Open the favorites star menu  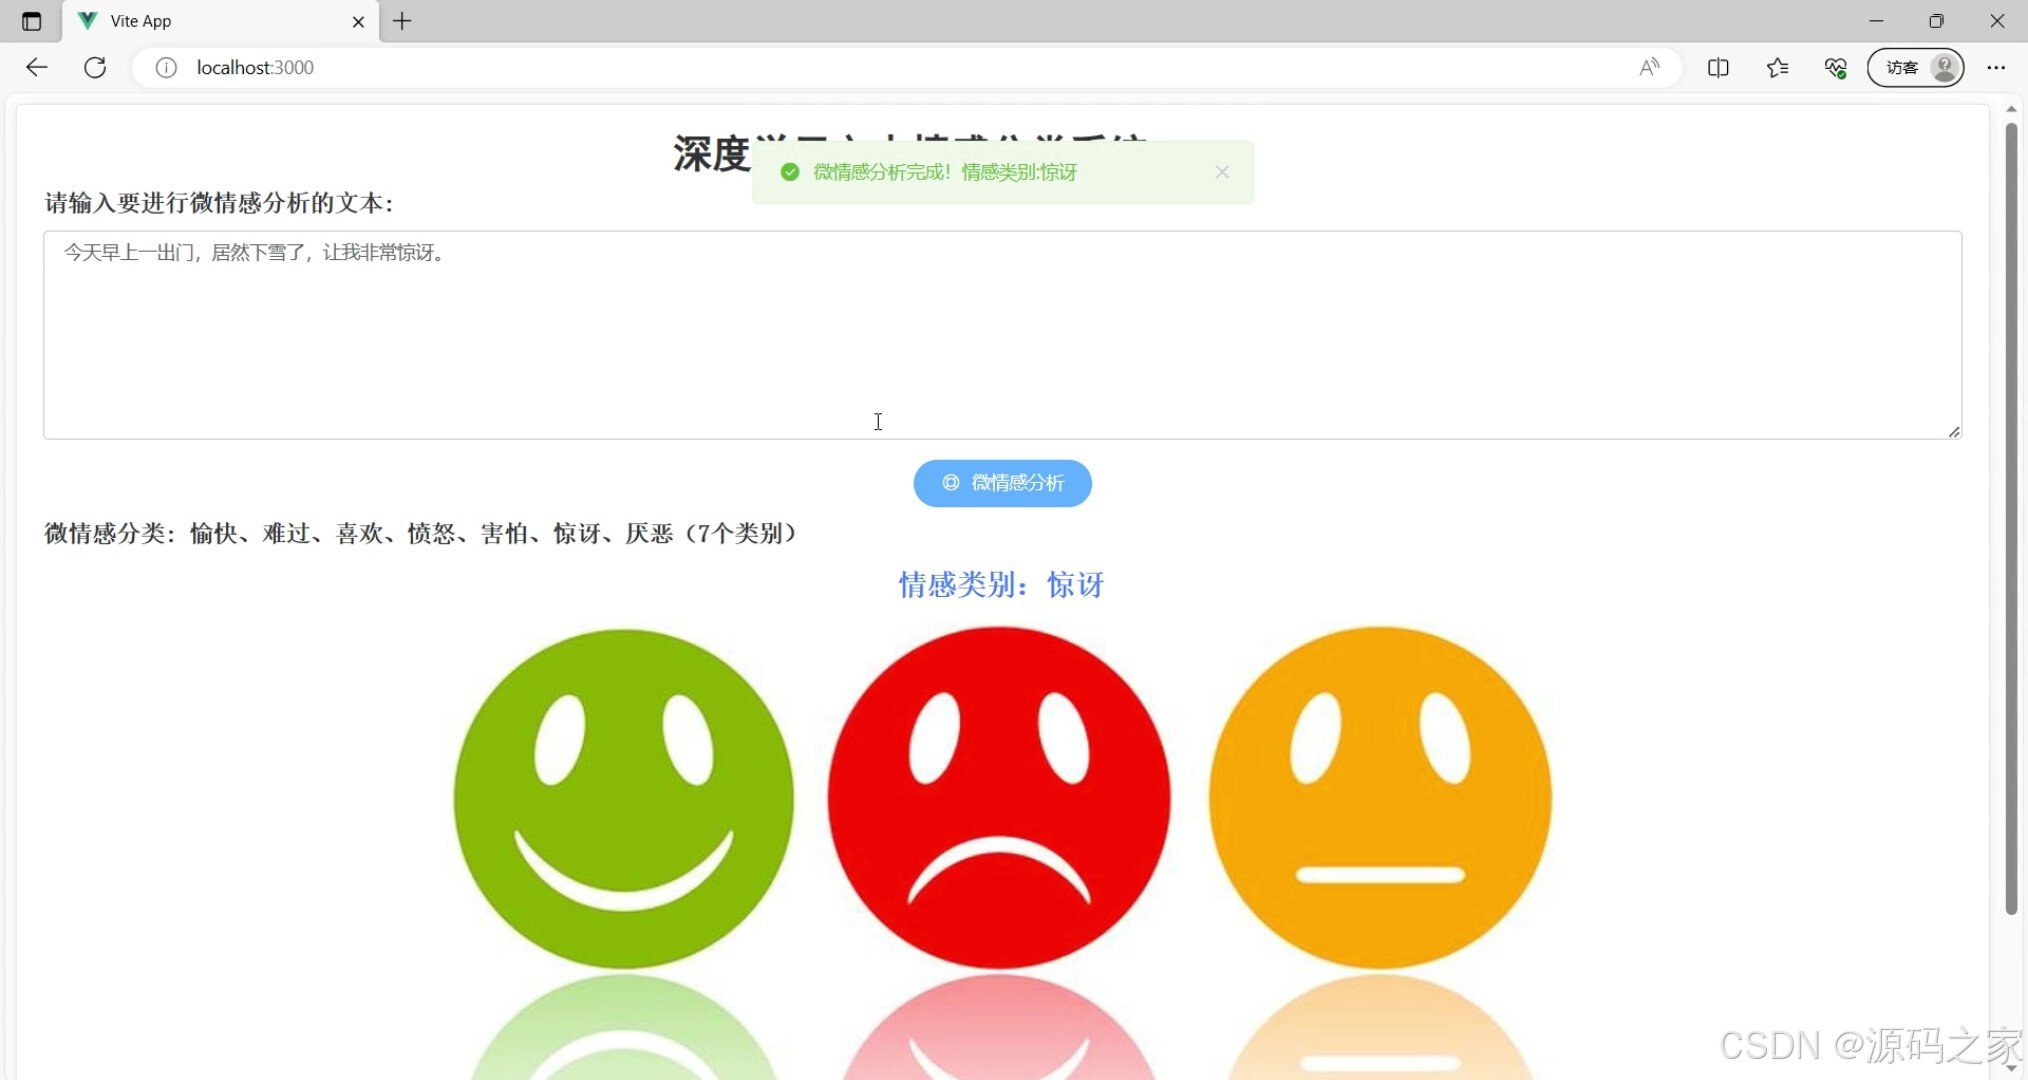[x=1777, y=67]
